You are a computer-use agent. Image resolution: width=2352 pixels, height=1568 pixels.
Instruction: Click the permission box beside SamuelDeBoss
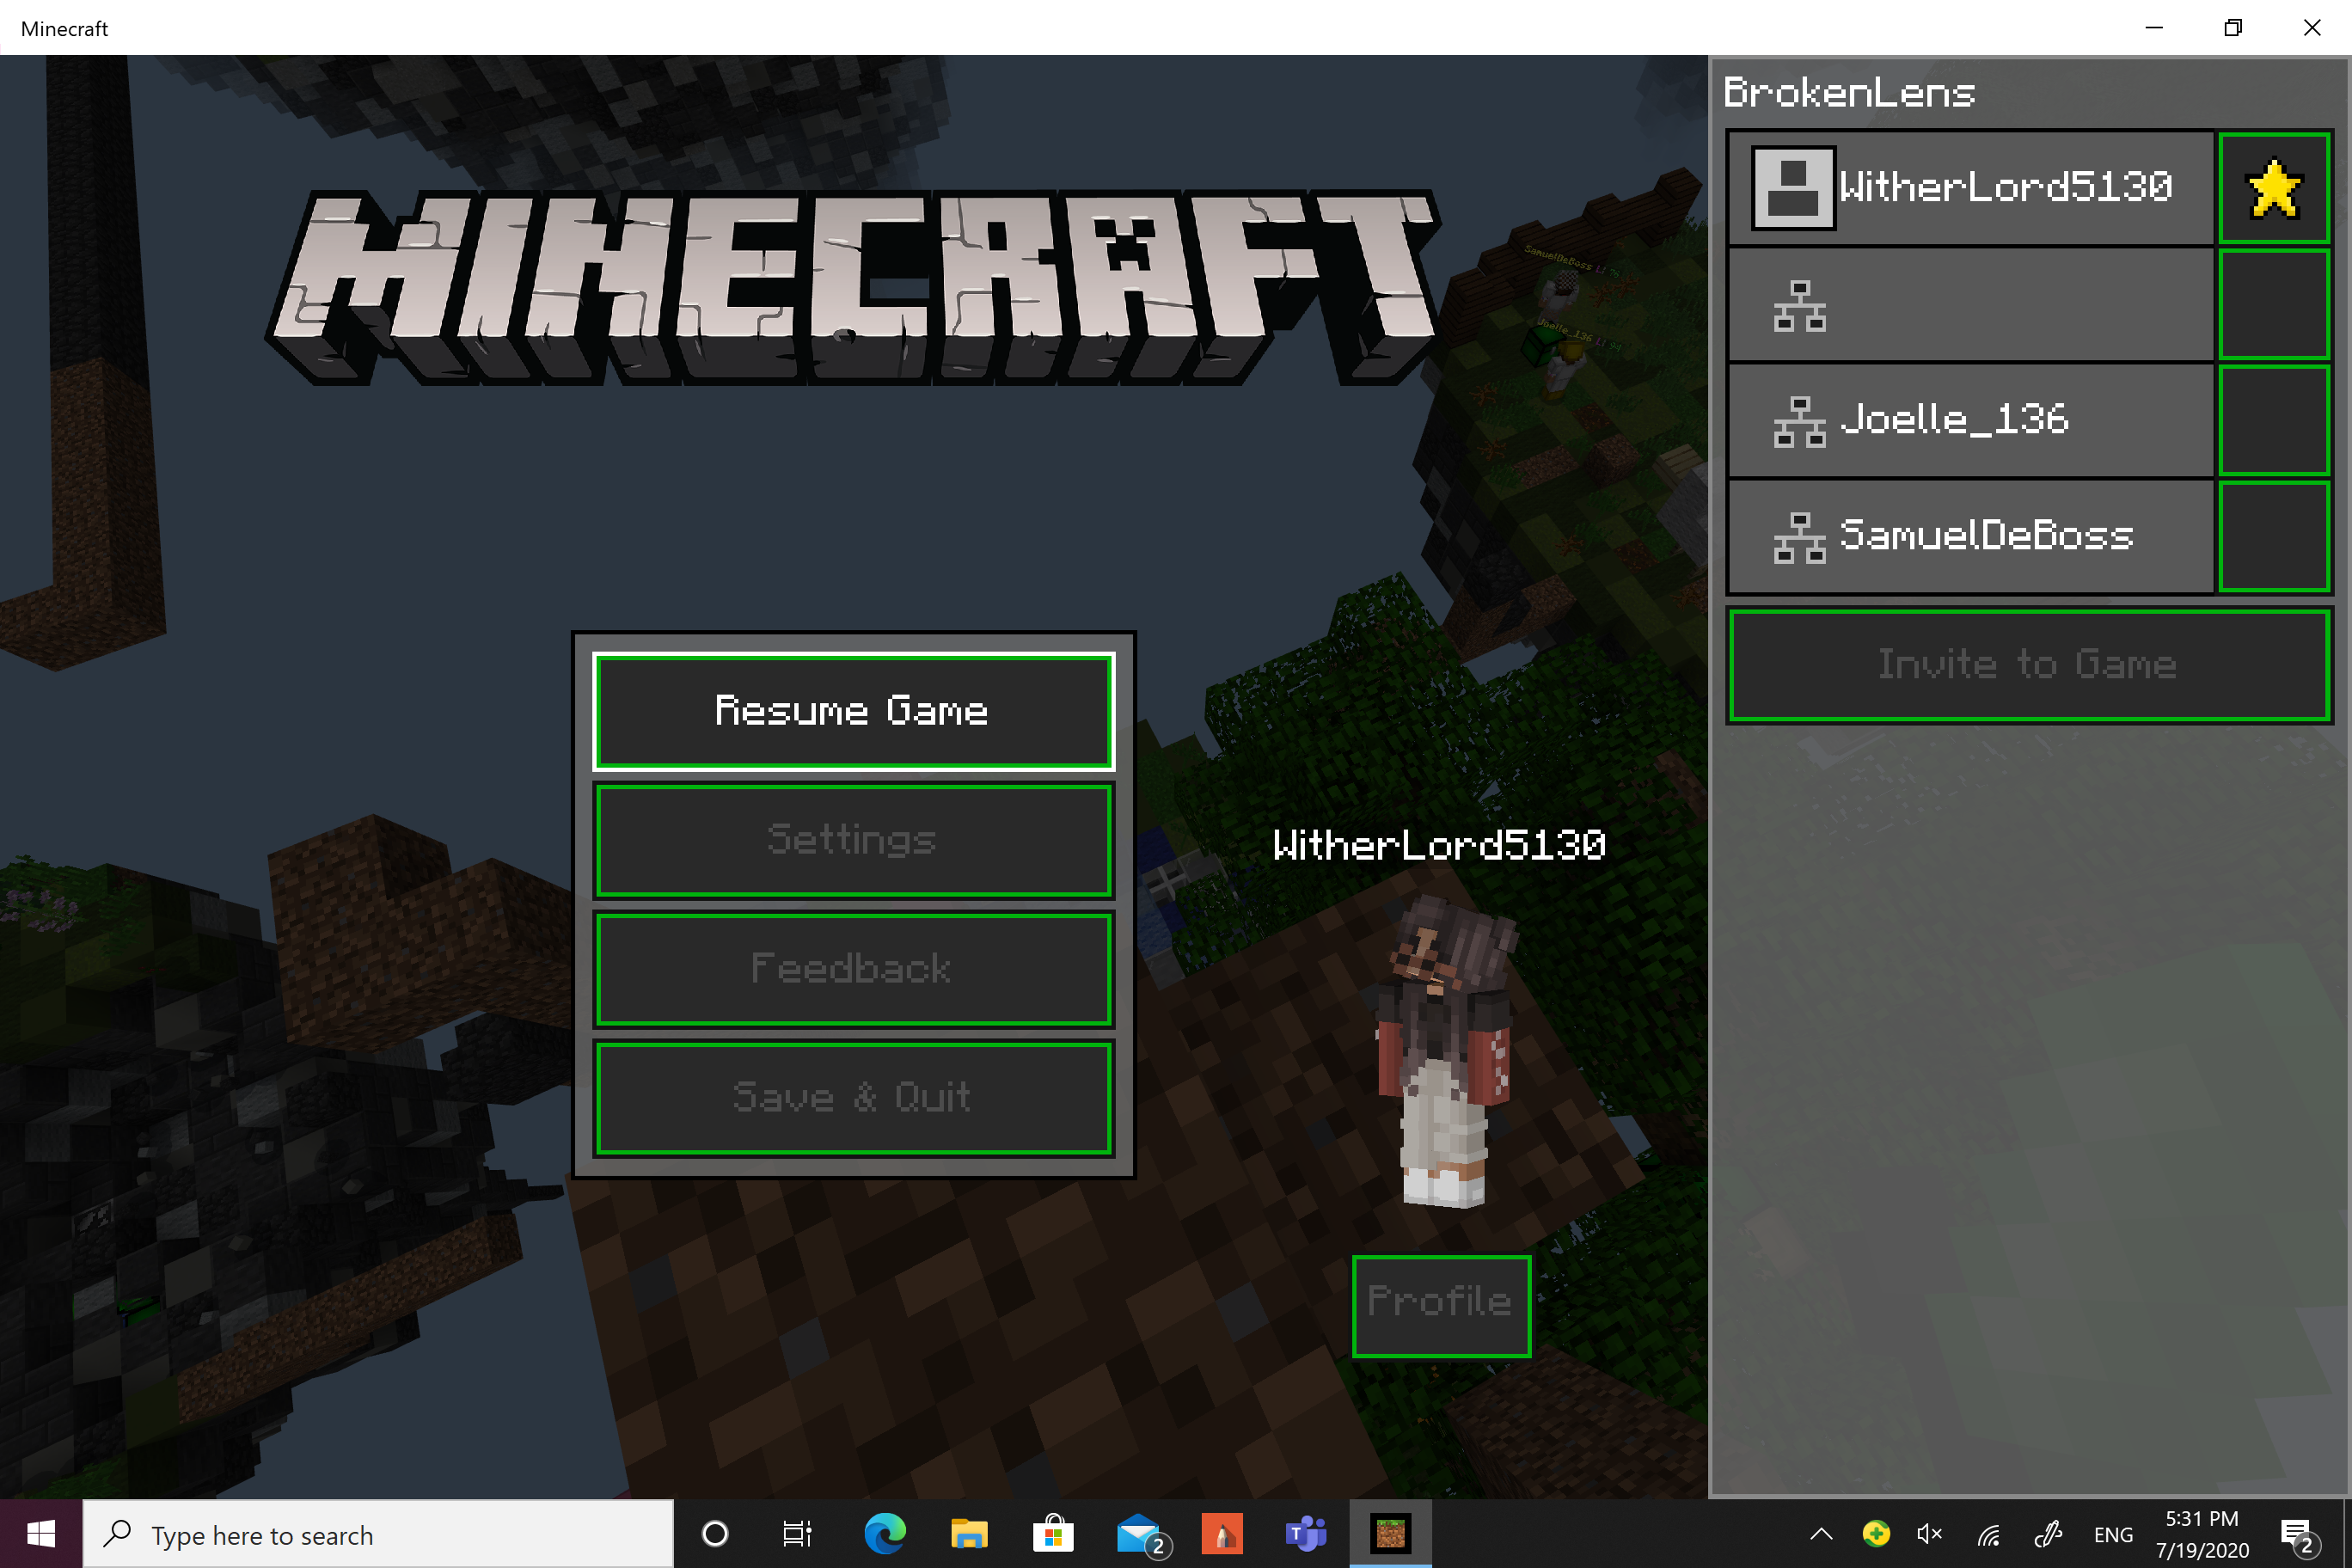pos(2274,536)
